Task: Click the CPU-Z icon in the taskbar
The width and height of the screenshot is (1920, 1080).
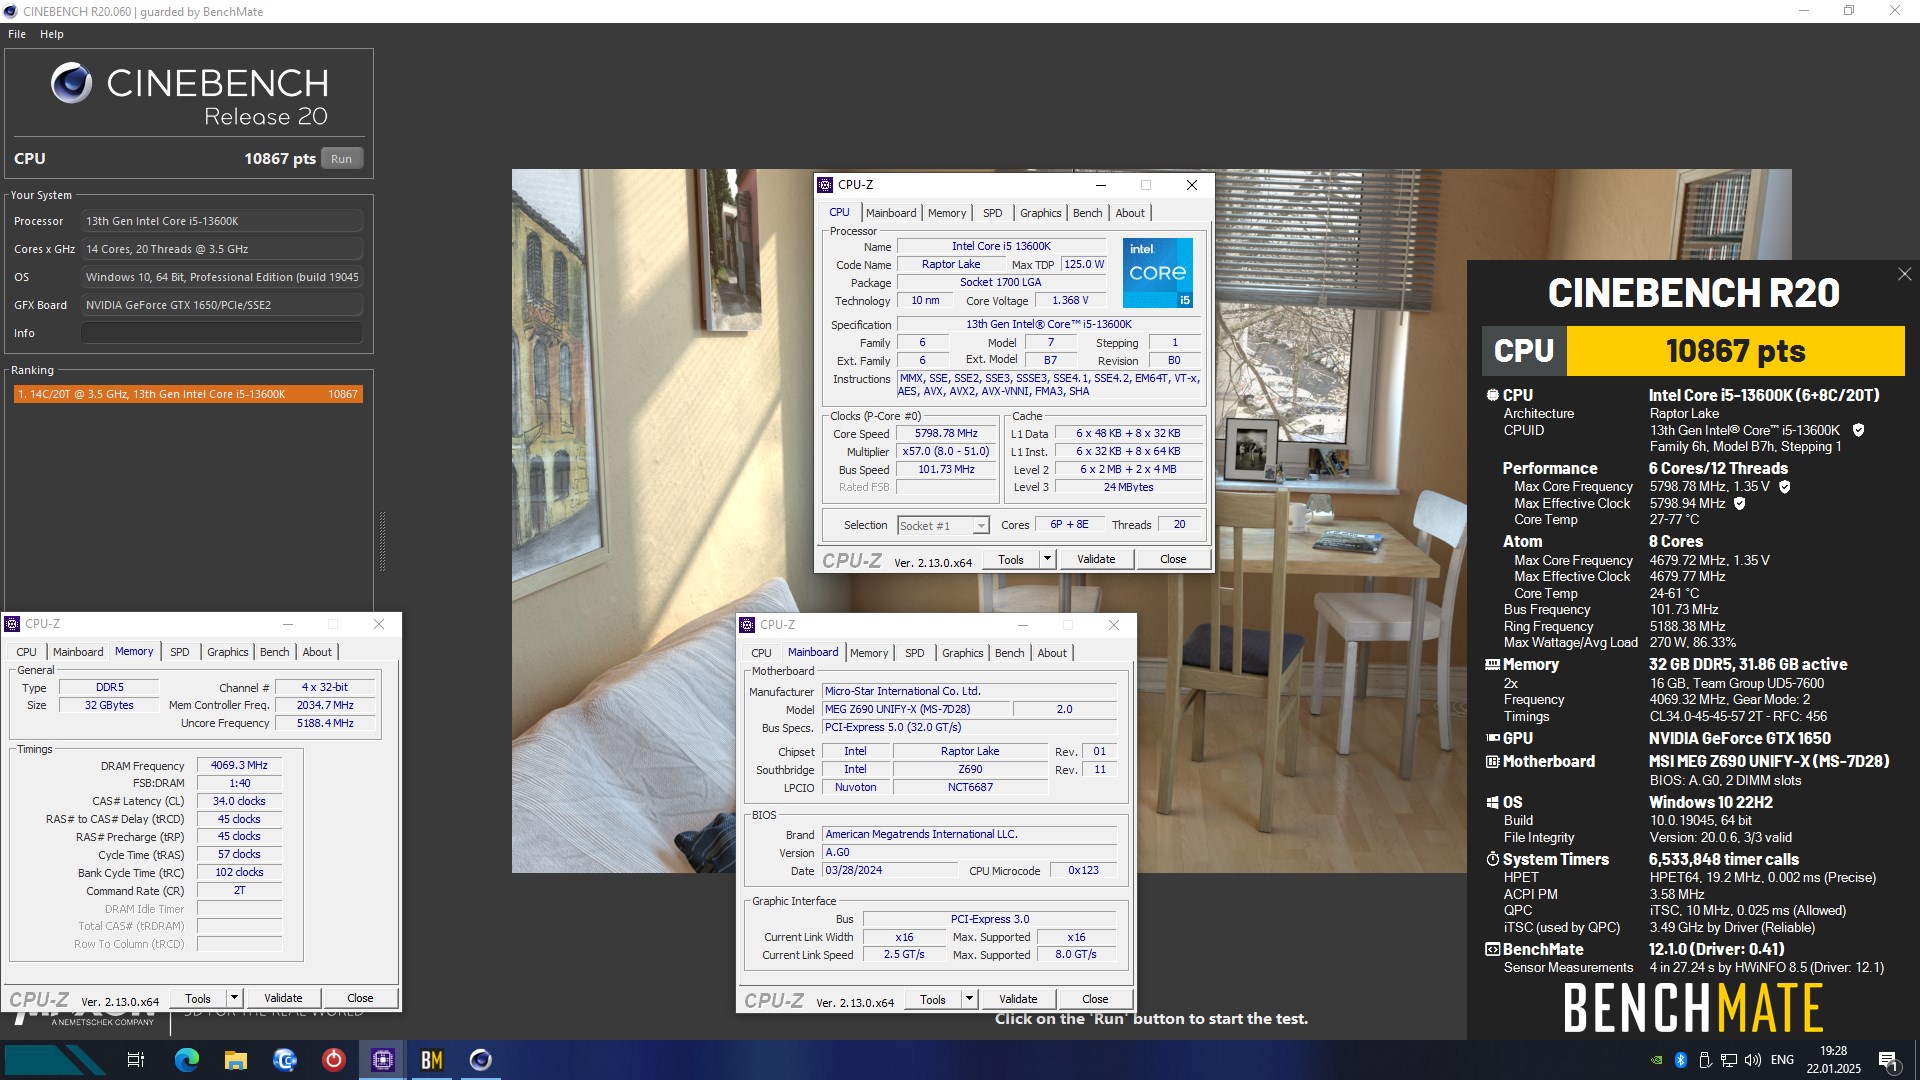Action: [x=383, y=1060]
